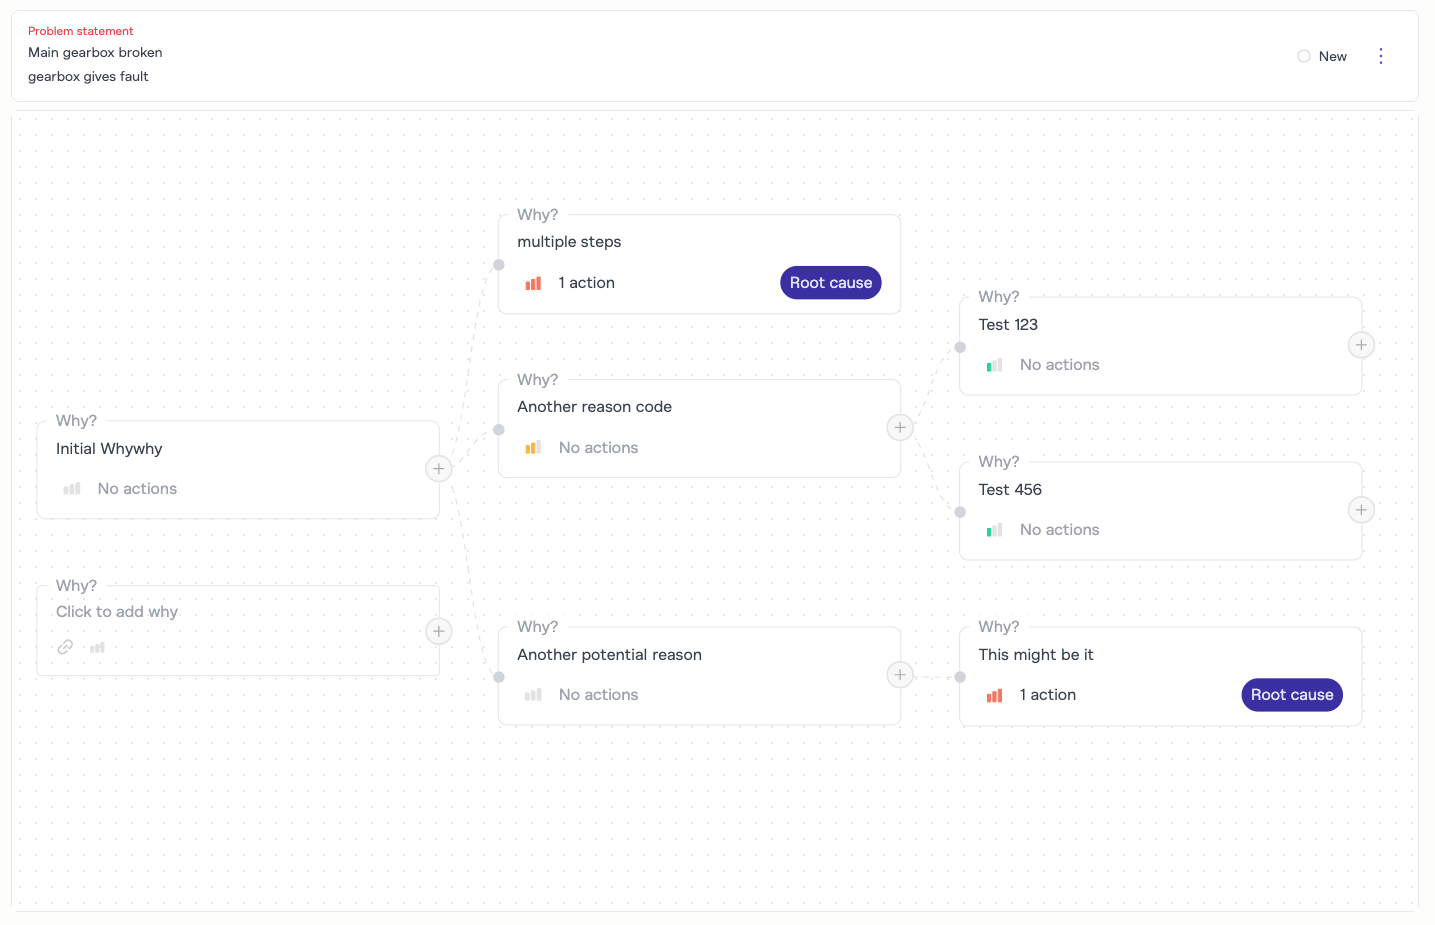1435x925 pixels.
Task: Click red priority icon in This might be it
Action: [994, 695]
